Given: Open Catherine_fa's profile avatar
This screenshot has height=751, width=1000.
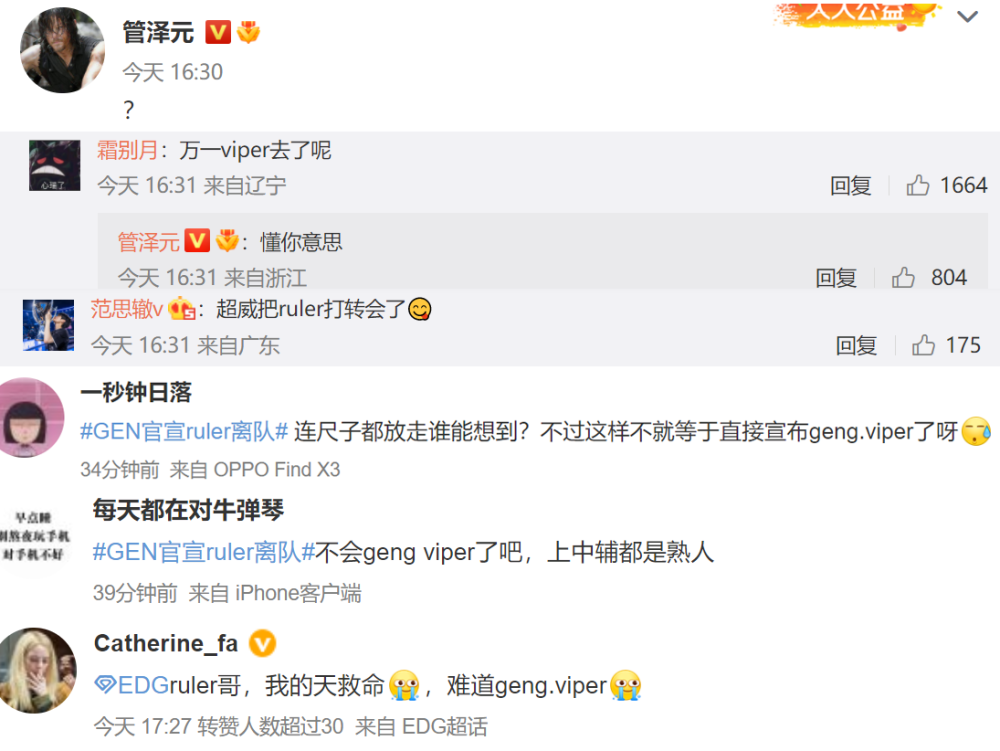Looking at the screenshot, I should [x=37, y=670].
